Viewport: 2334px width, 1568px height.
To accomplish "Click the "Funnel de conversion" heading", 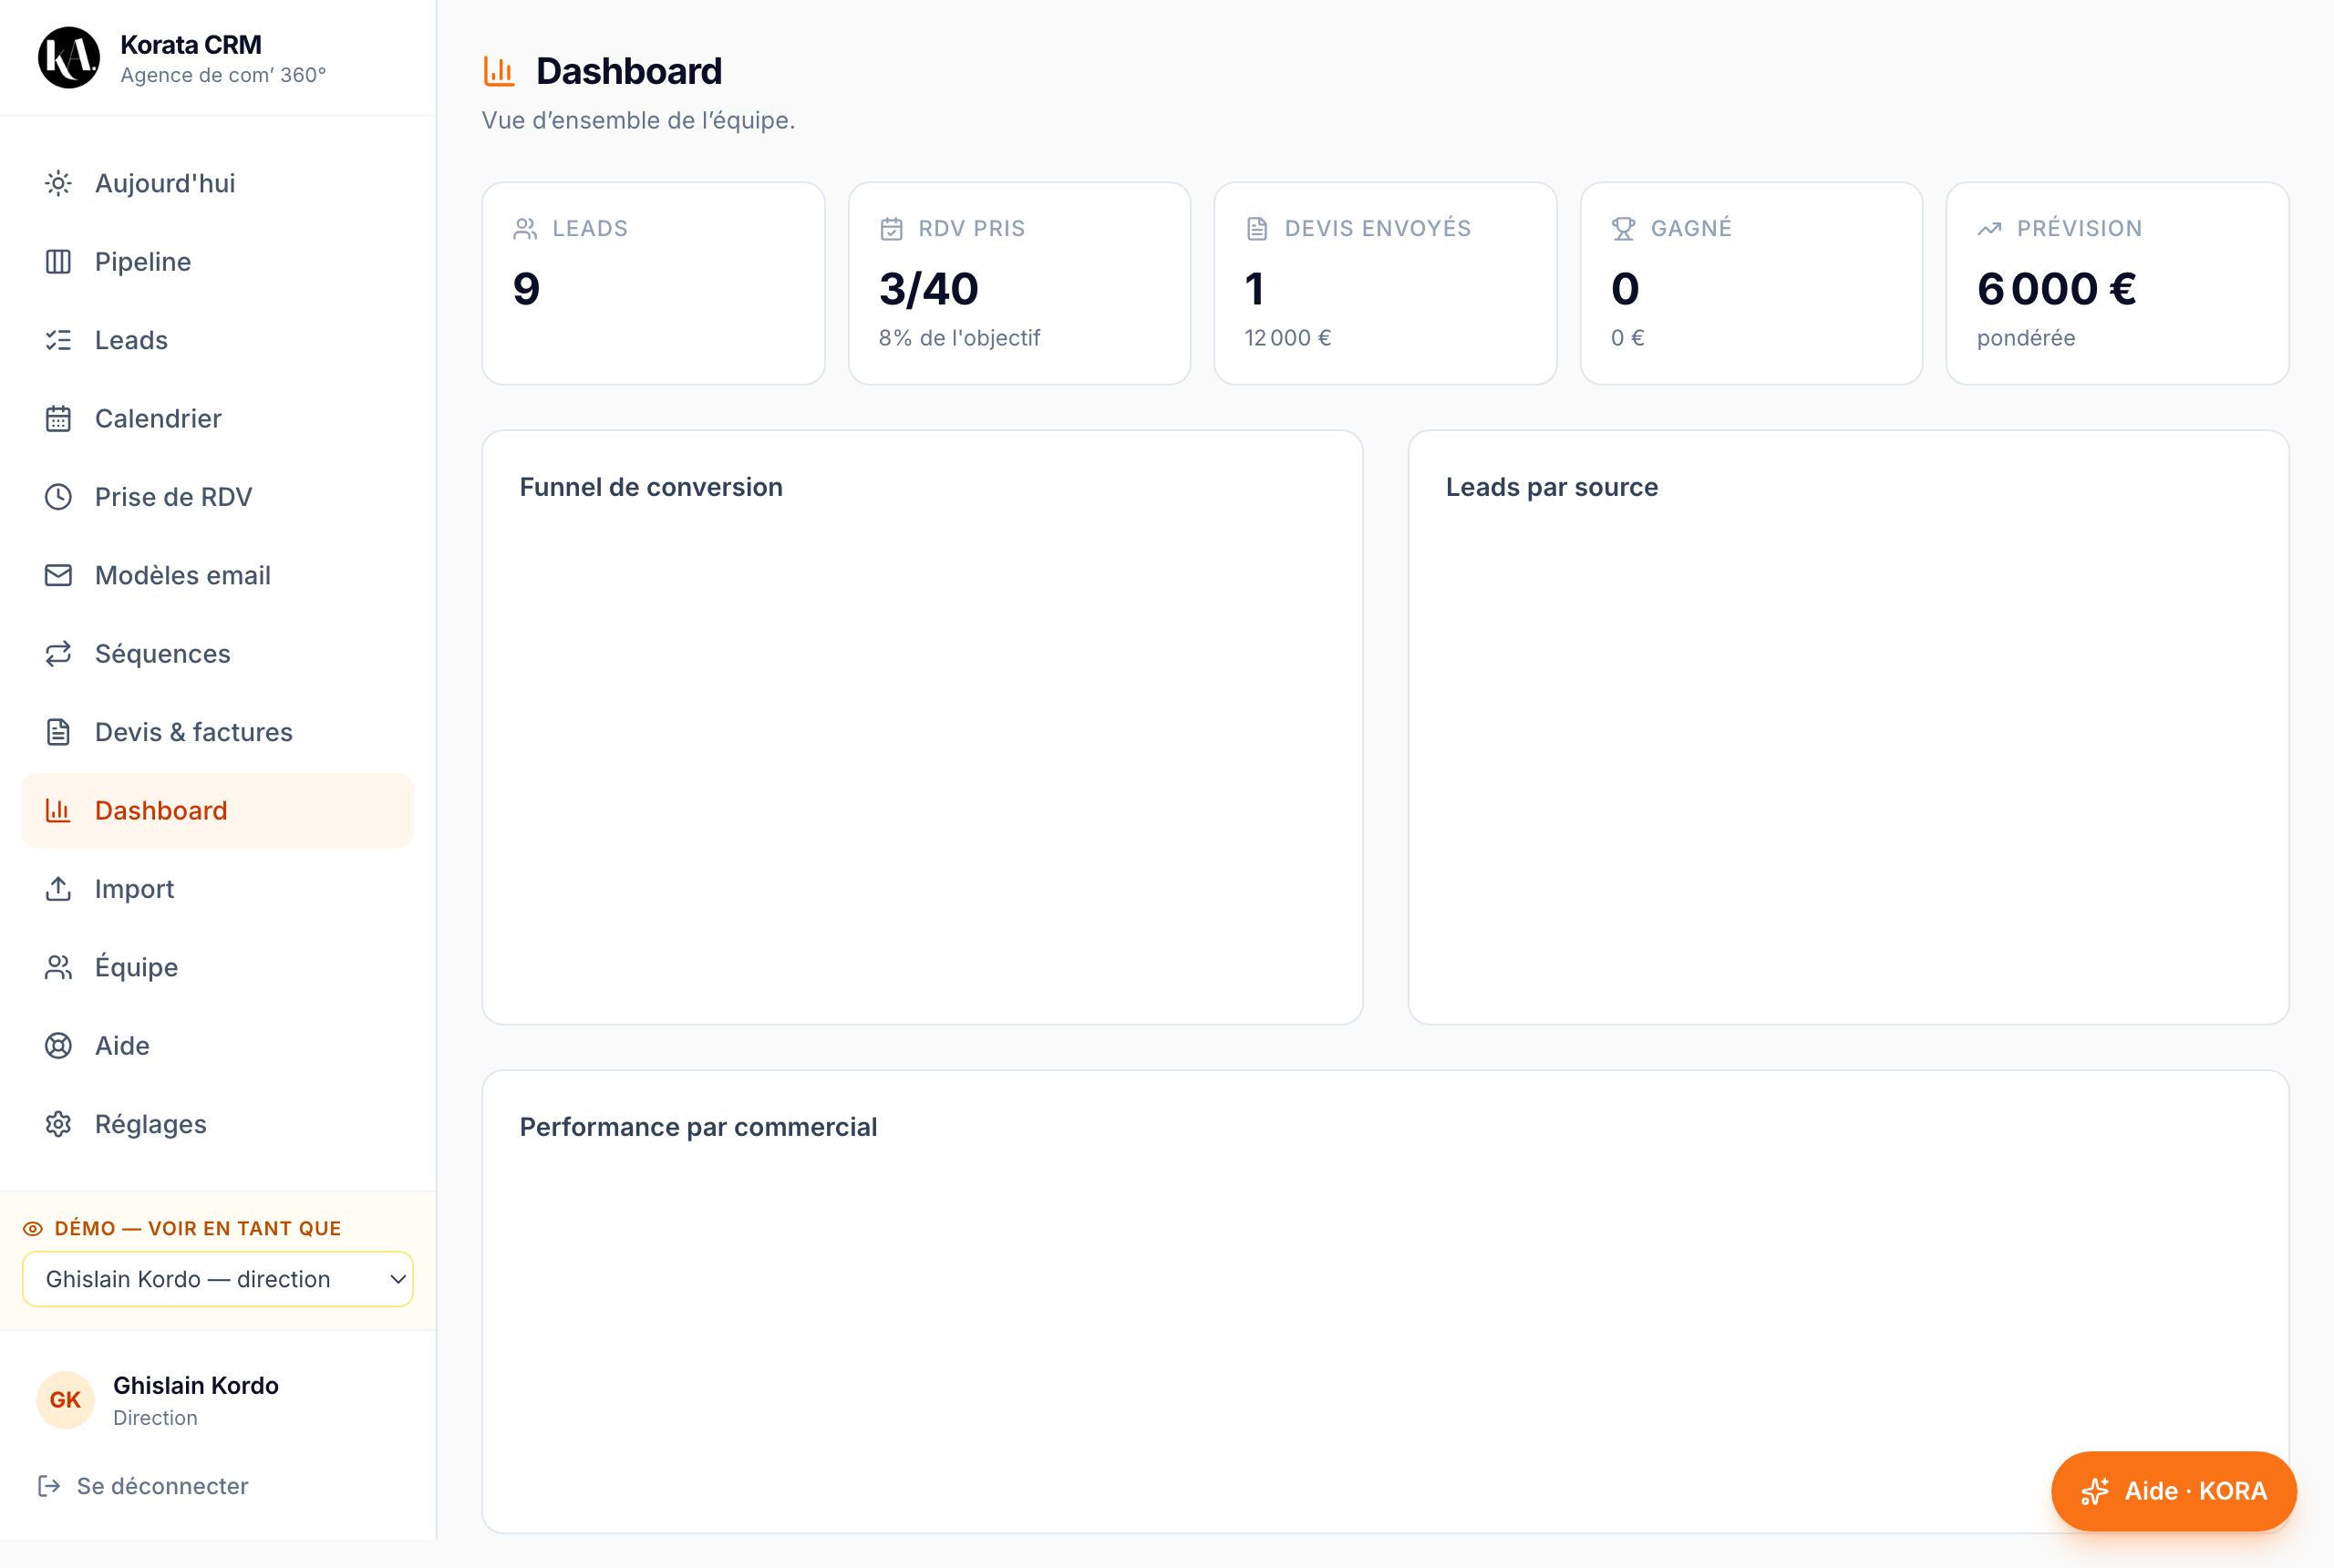I will point(651,487).
